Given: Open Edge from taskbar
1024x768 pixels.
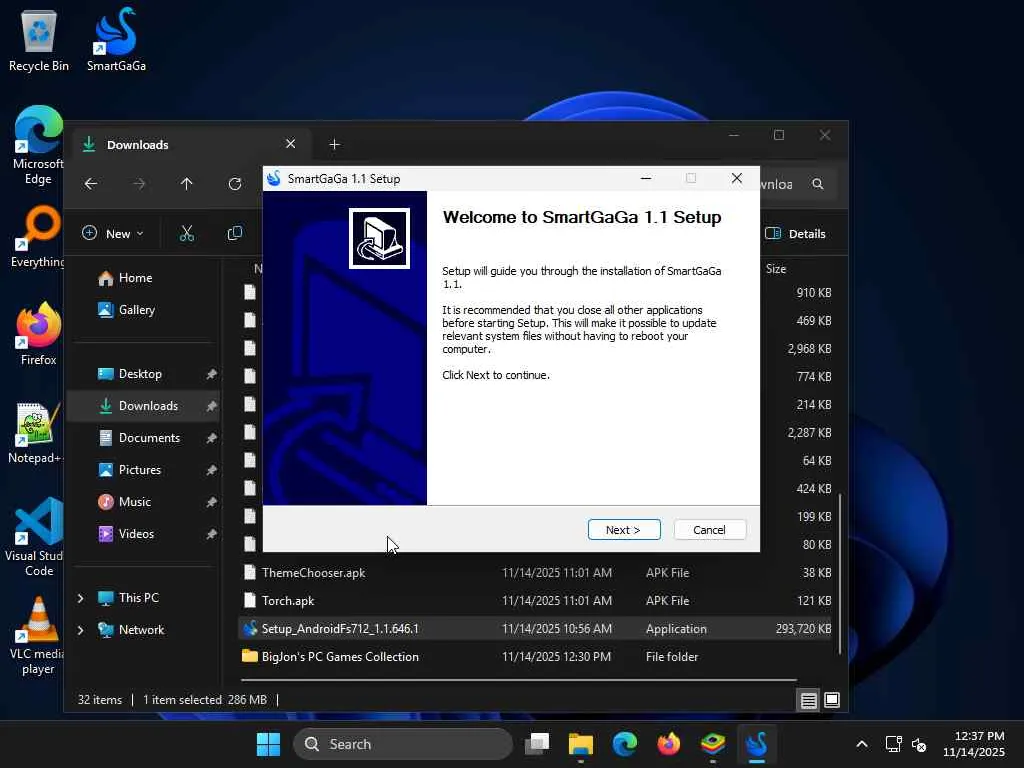Looking at the screenshot, I should [625, 744].
